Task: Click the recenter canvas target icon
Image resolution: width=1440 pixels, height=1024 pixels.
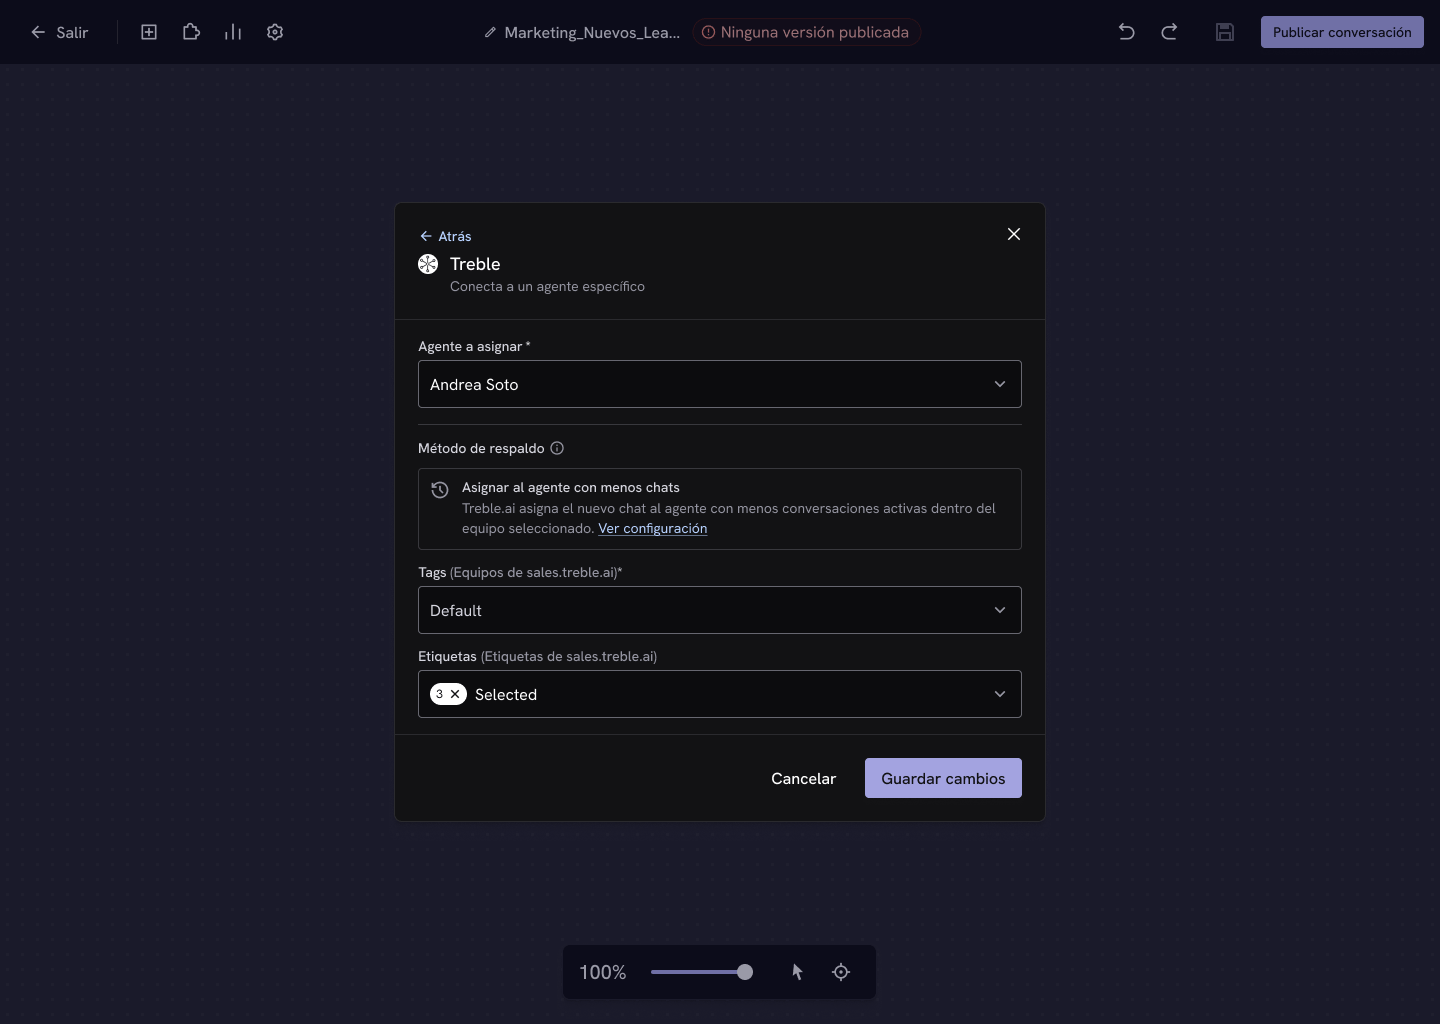Action: pyautogui.click(x=841, y=972)
